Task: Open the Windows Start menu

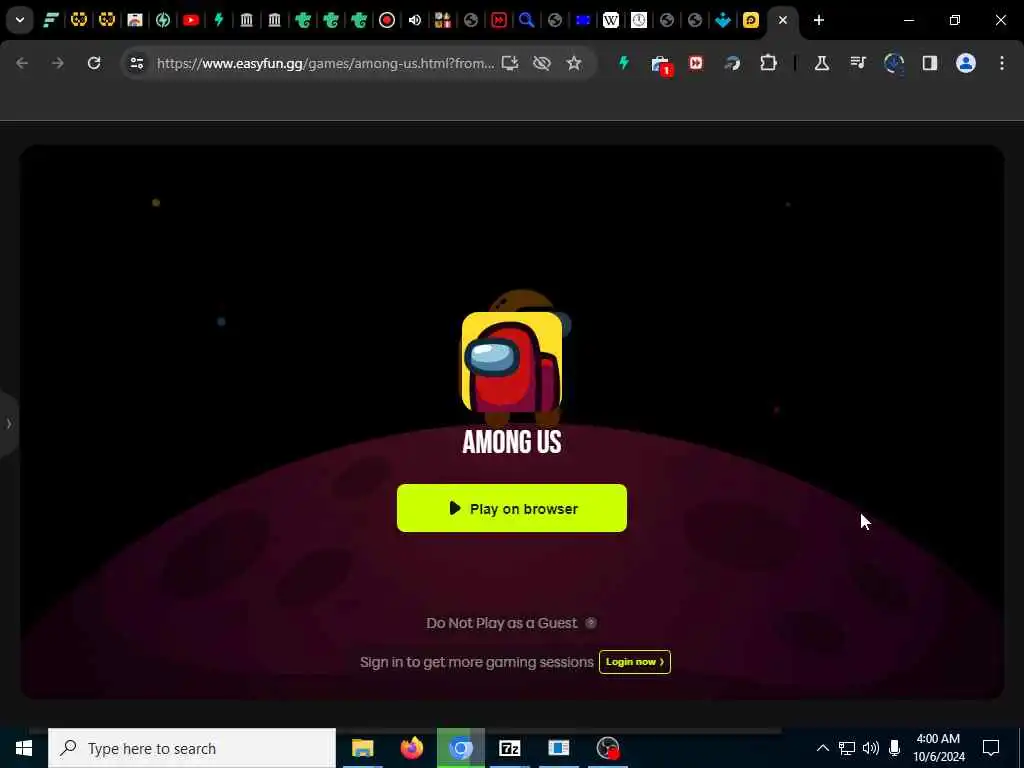Action: 24,748
